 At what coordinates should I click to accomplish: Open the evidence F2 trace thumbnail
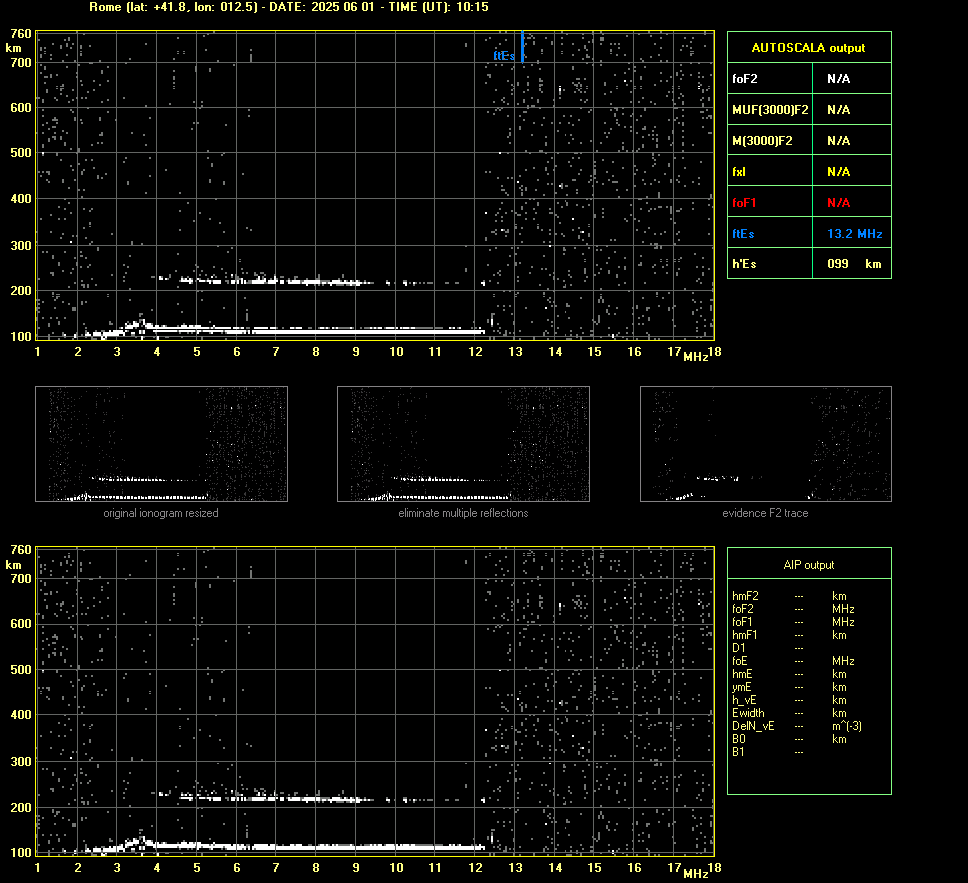tap(766, 444)
